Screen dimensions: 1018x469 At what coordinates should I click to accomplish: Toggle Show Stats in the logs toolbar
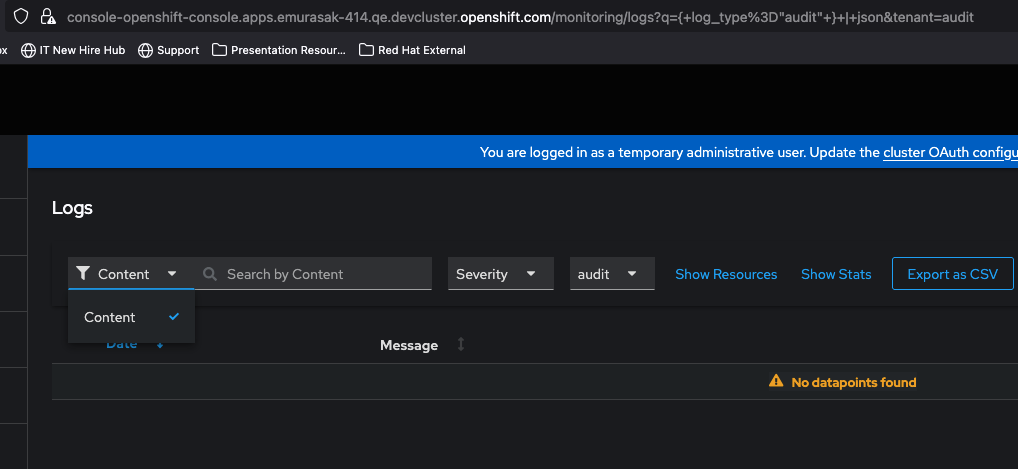[836, 274]
